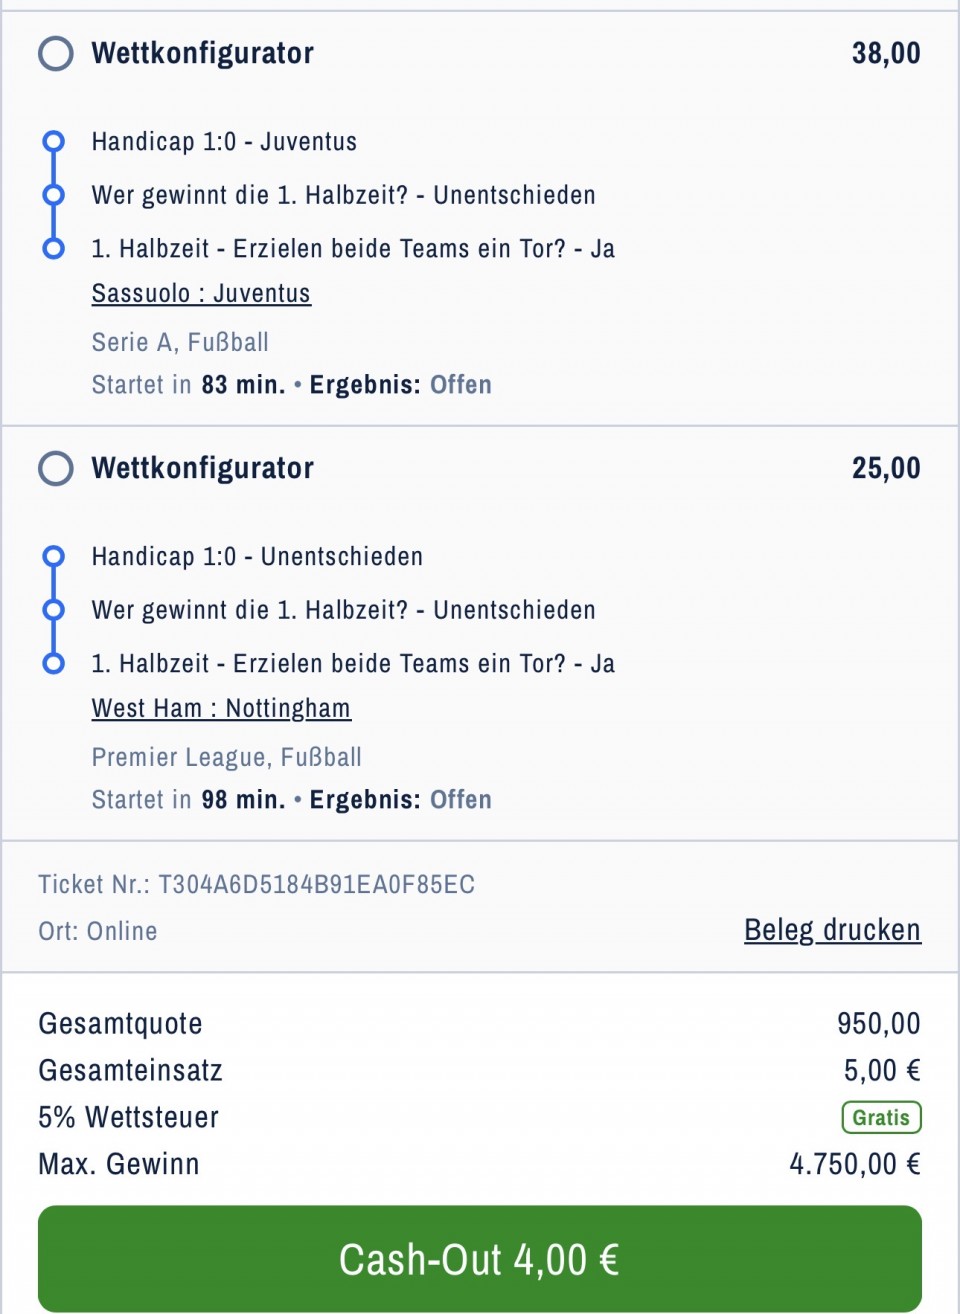Image resolution: width=960 pixels, height=1314 pixels.
Task: Click the timeline dot for Handicap 1:0 - Unentschieden
Action: (54, 556)
